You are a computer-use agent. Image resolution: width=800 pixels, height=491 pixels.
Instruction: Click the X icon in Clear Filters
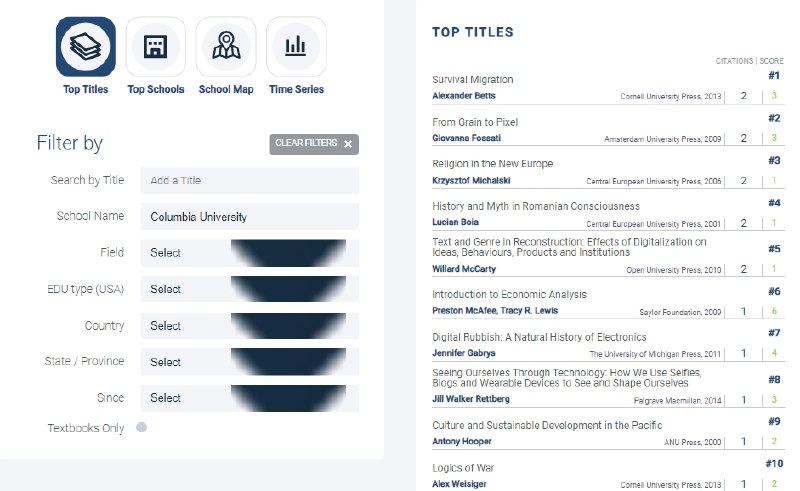348,144
